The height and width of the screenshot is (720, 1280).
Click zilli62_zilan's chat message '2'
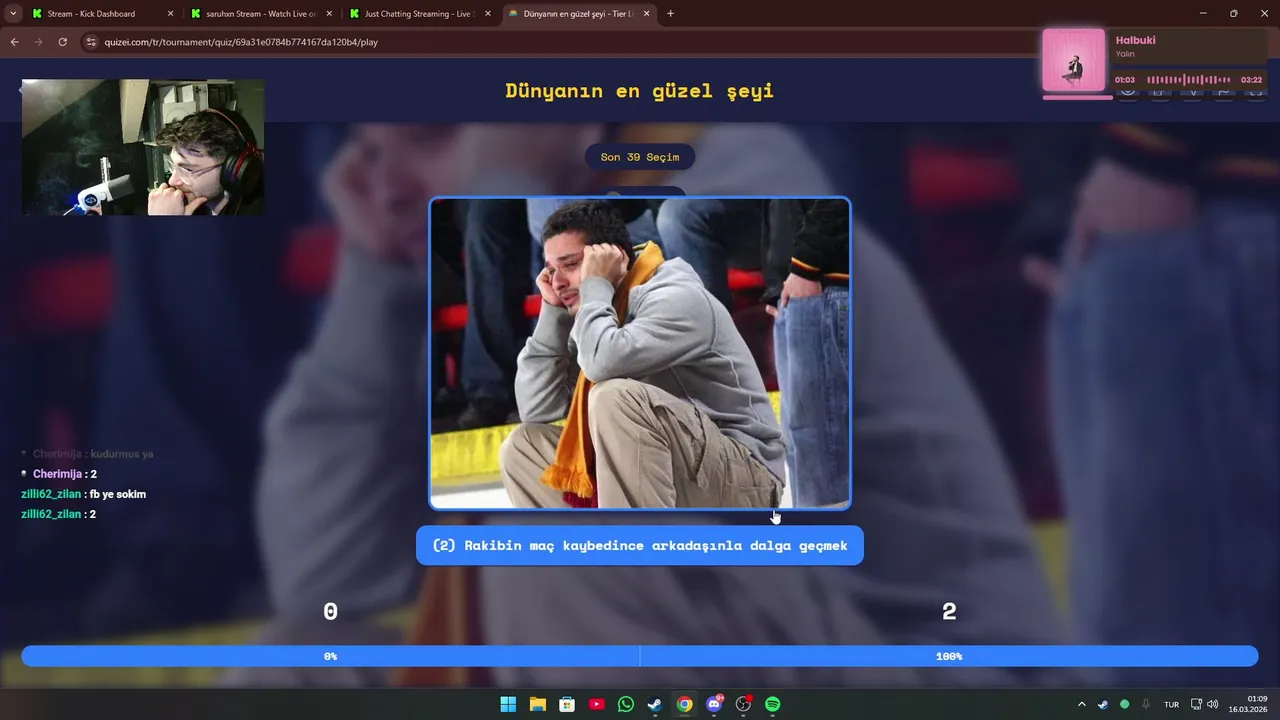click(x=92, y=514)
